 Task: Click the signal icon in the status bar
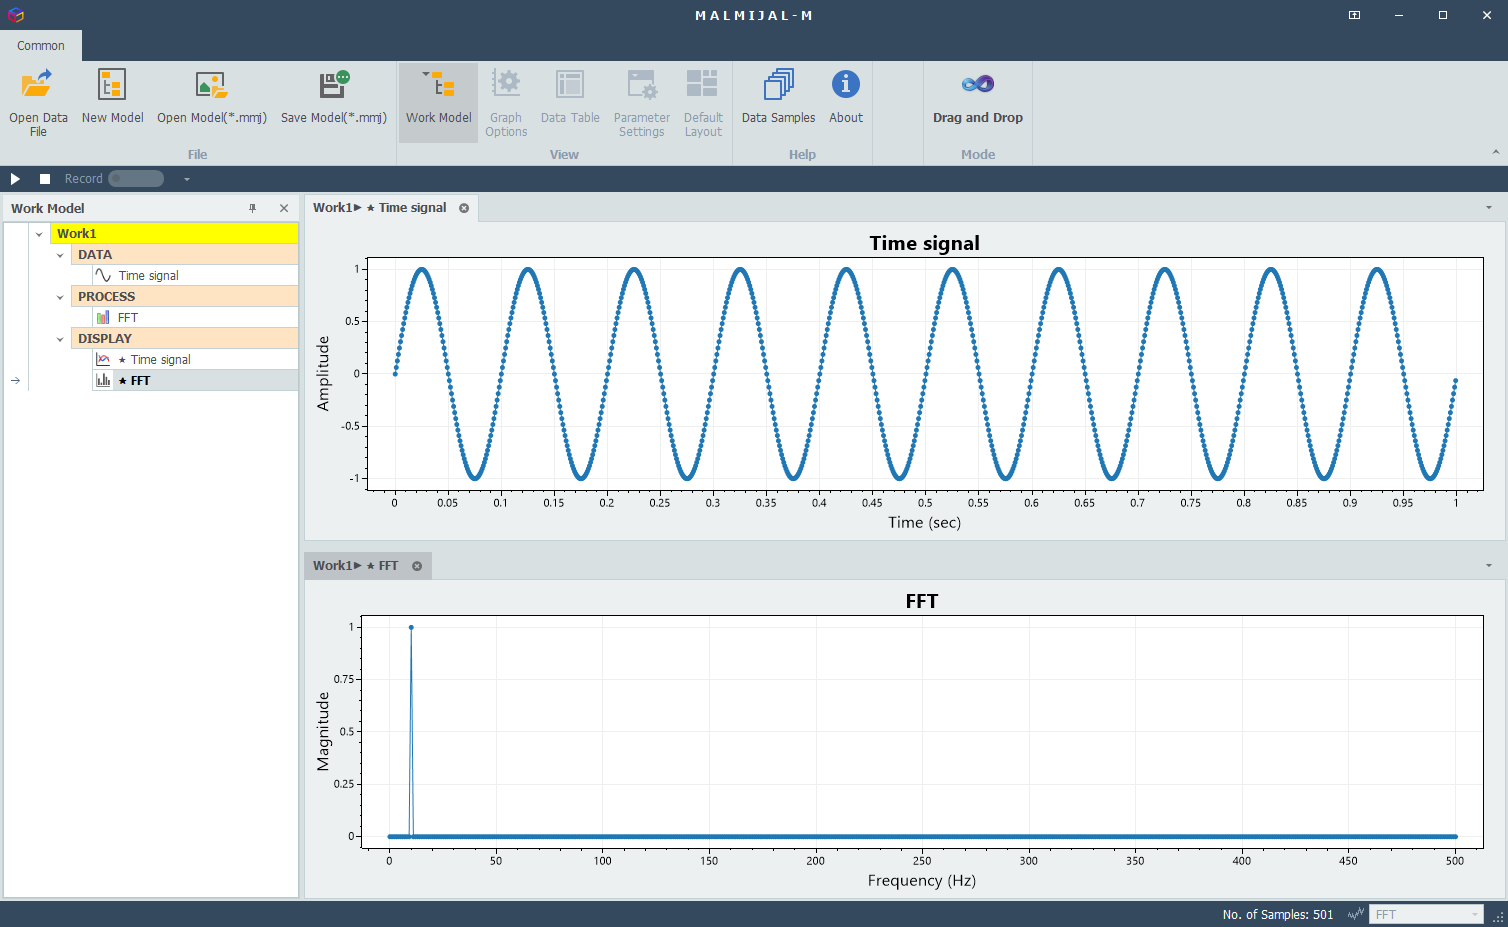(1356, 914)
